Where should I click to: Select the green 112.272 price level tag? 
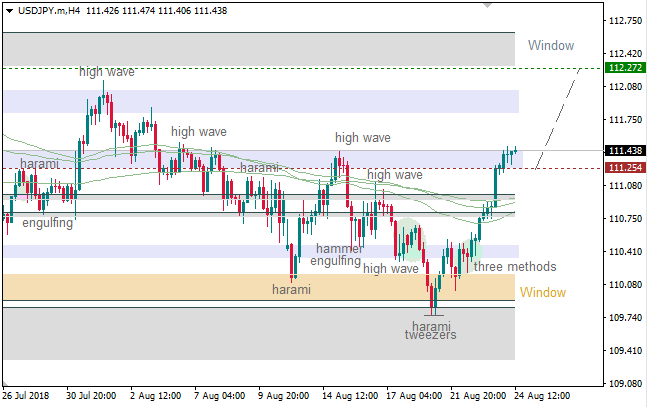coord(625,67)
